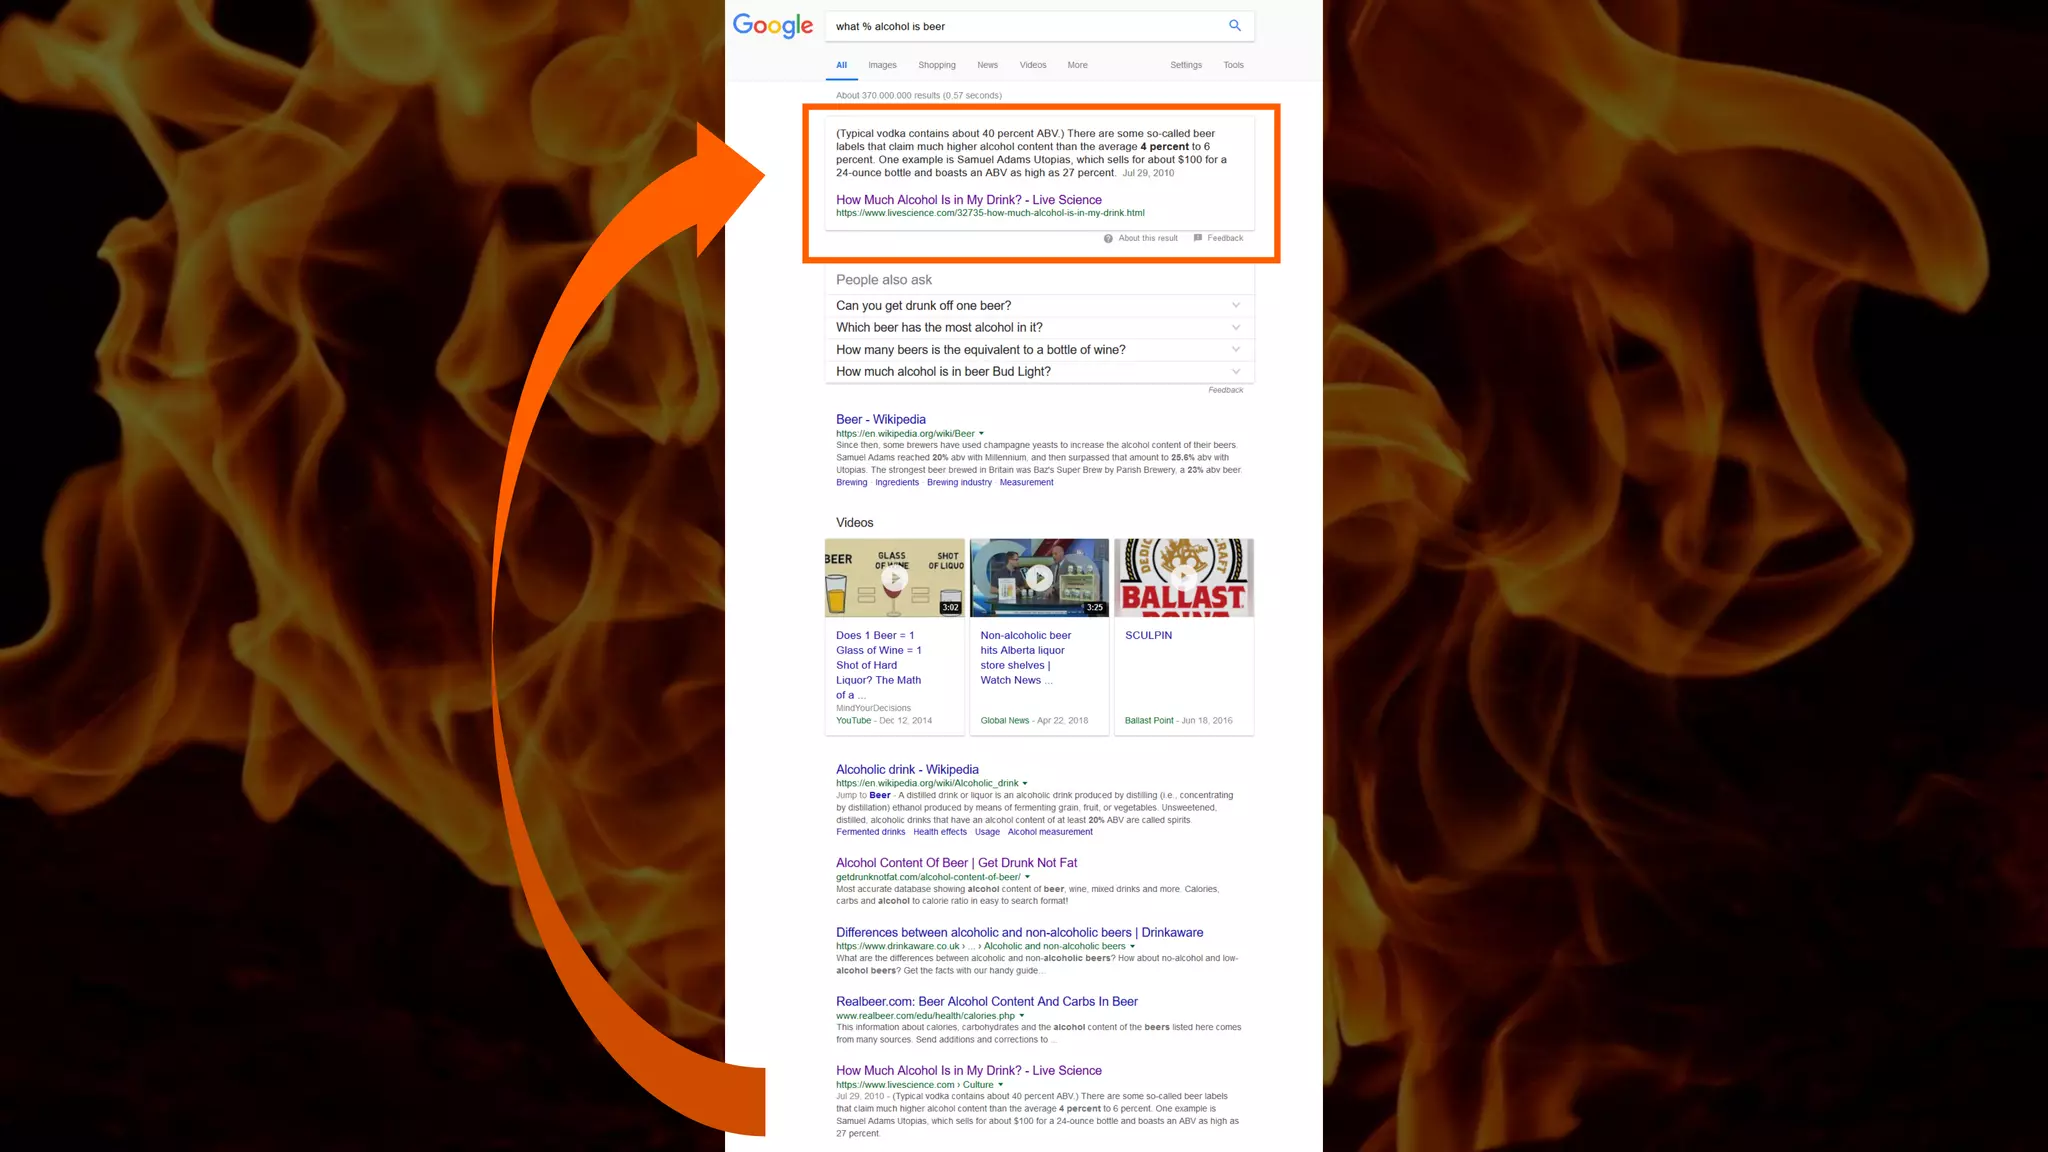Play the Does 1 Beer video

(895, 578)
